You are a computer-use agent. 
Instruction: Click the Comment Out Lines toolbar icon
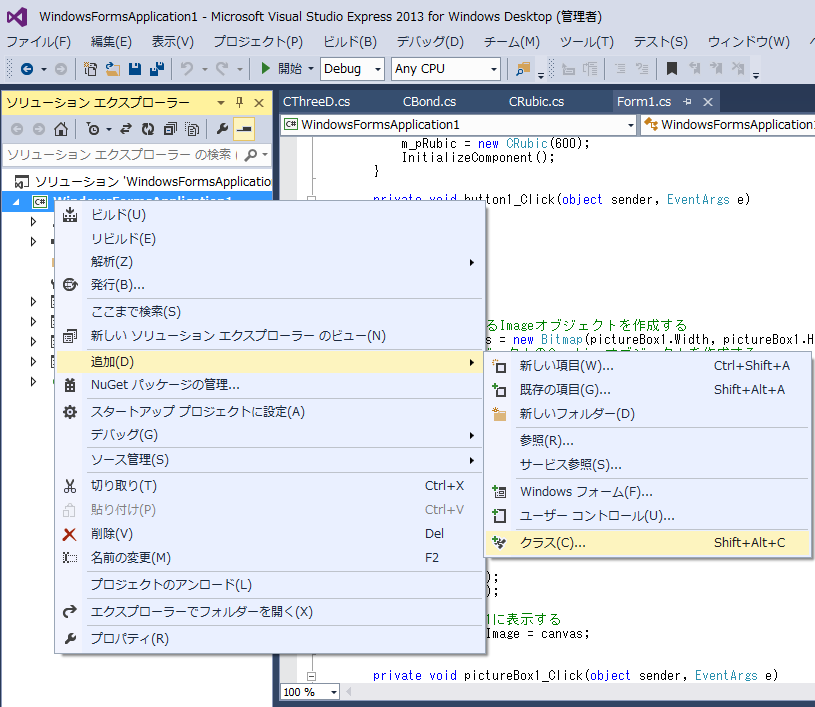pos(620,69)
